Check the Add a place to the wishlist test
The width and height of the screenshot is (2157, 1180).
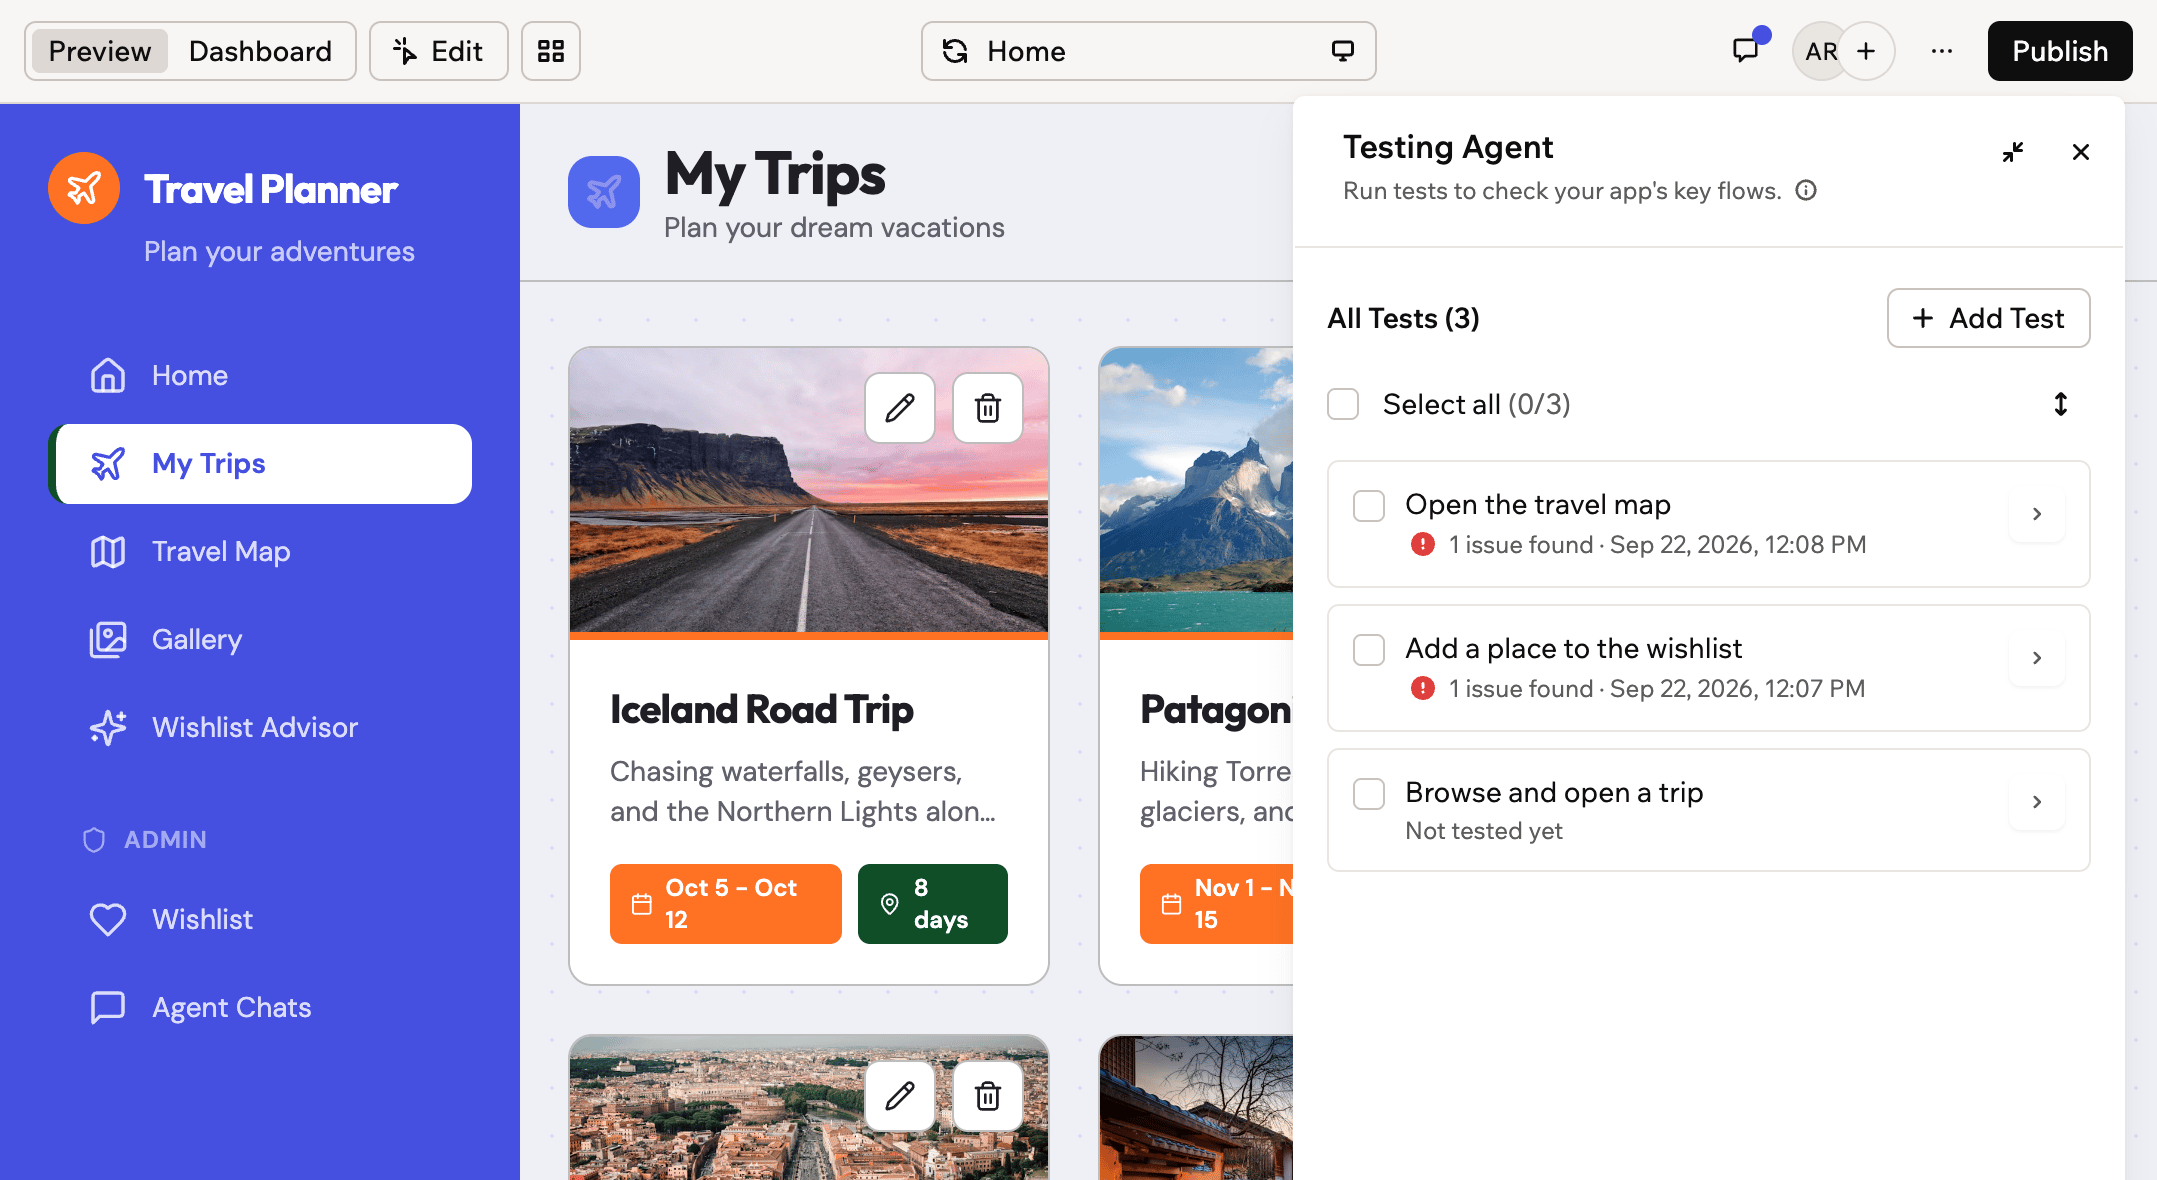pyautogui.click(x=1369, y=650)
